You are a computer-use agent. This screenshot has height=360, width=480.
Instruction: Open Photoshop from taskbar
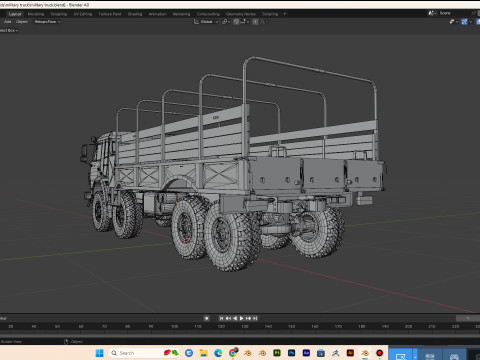coord(292,353)
